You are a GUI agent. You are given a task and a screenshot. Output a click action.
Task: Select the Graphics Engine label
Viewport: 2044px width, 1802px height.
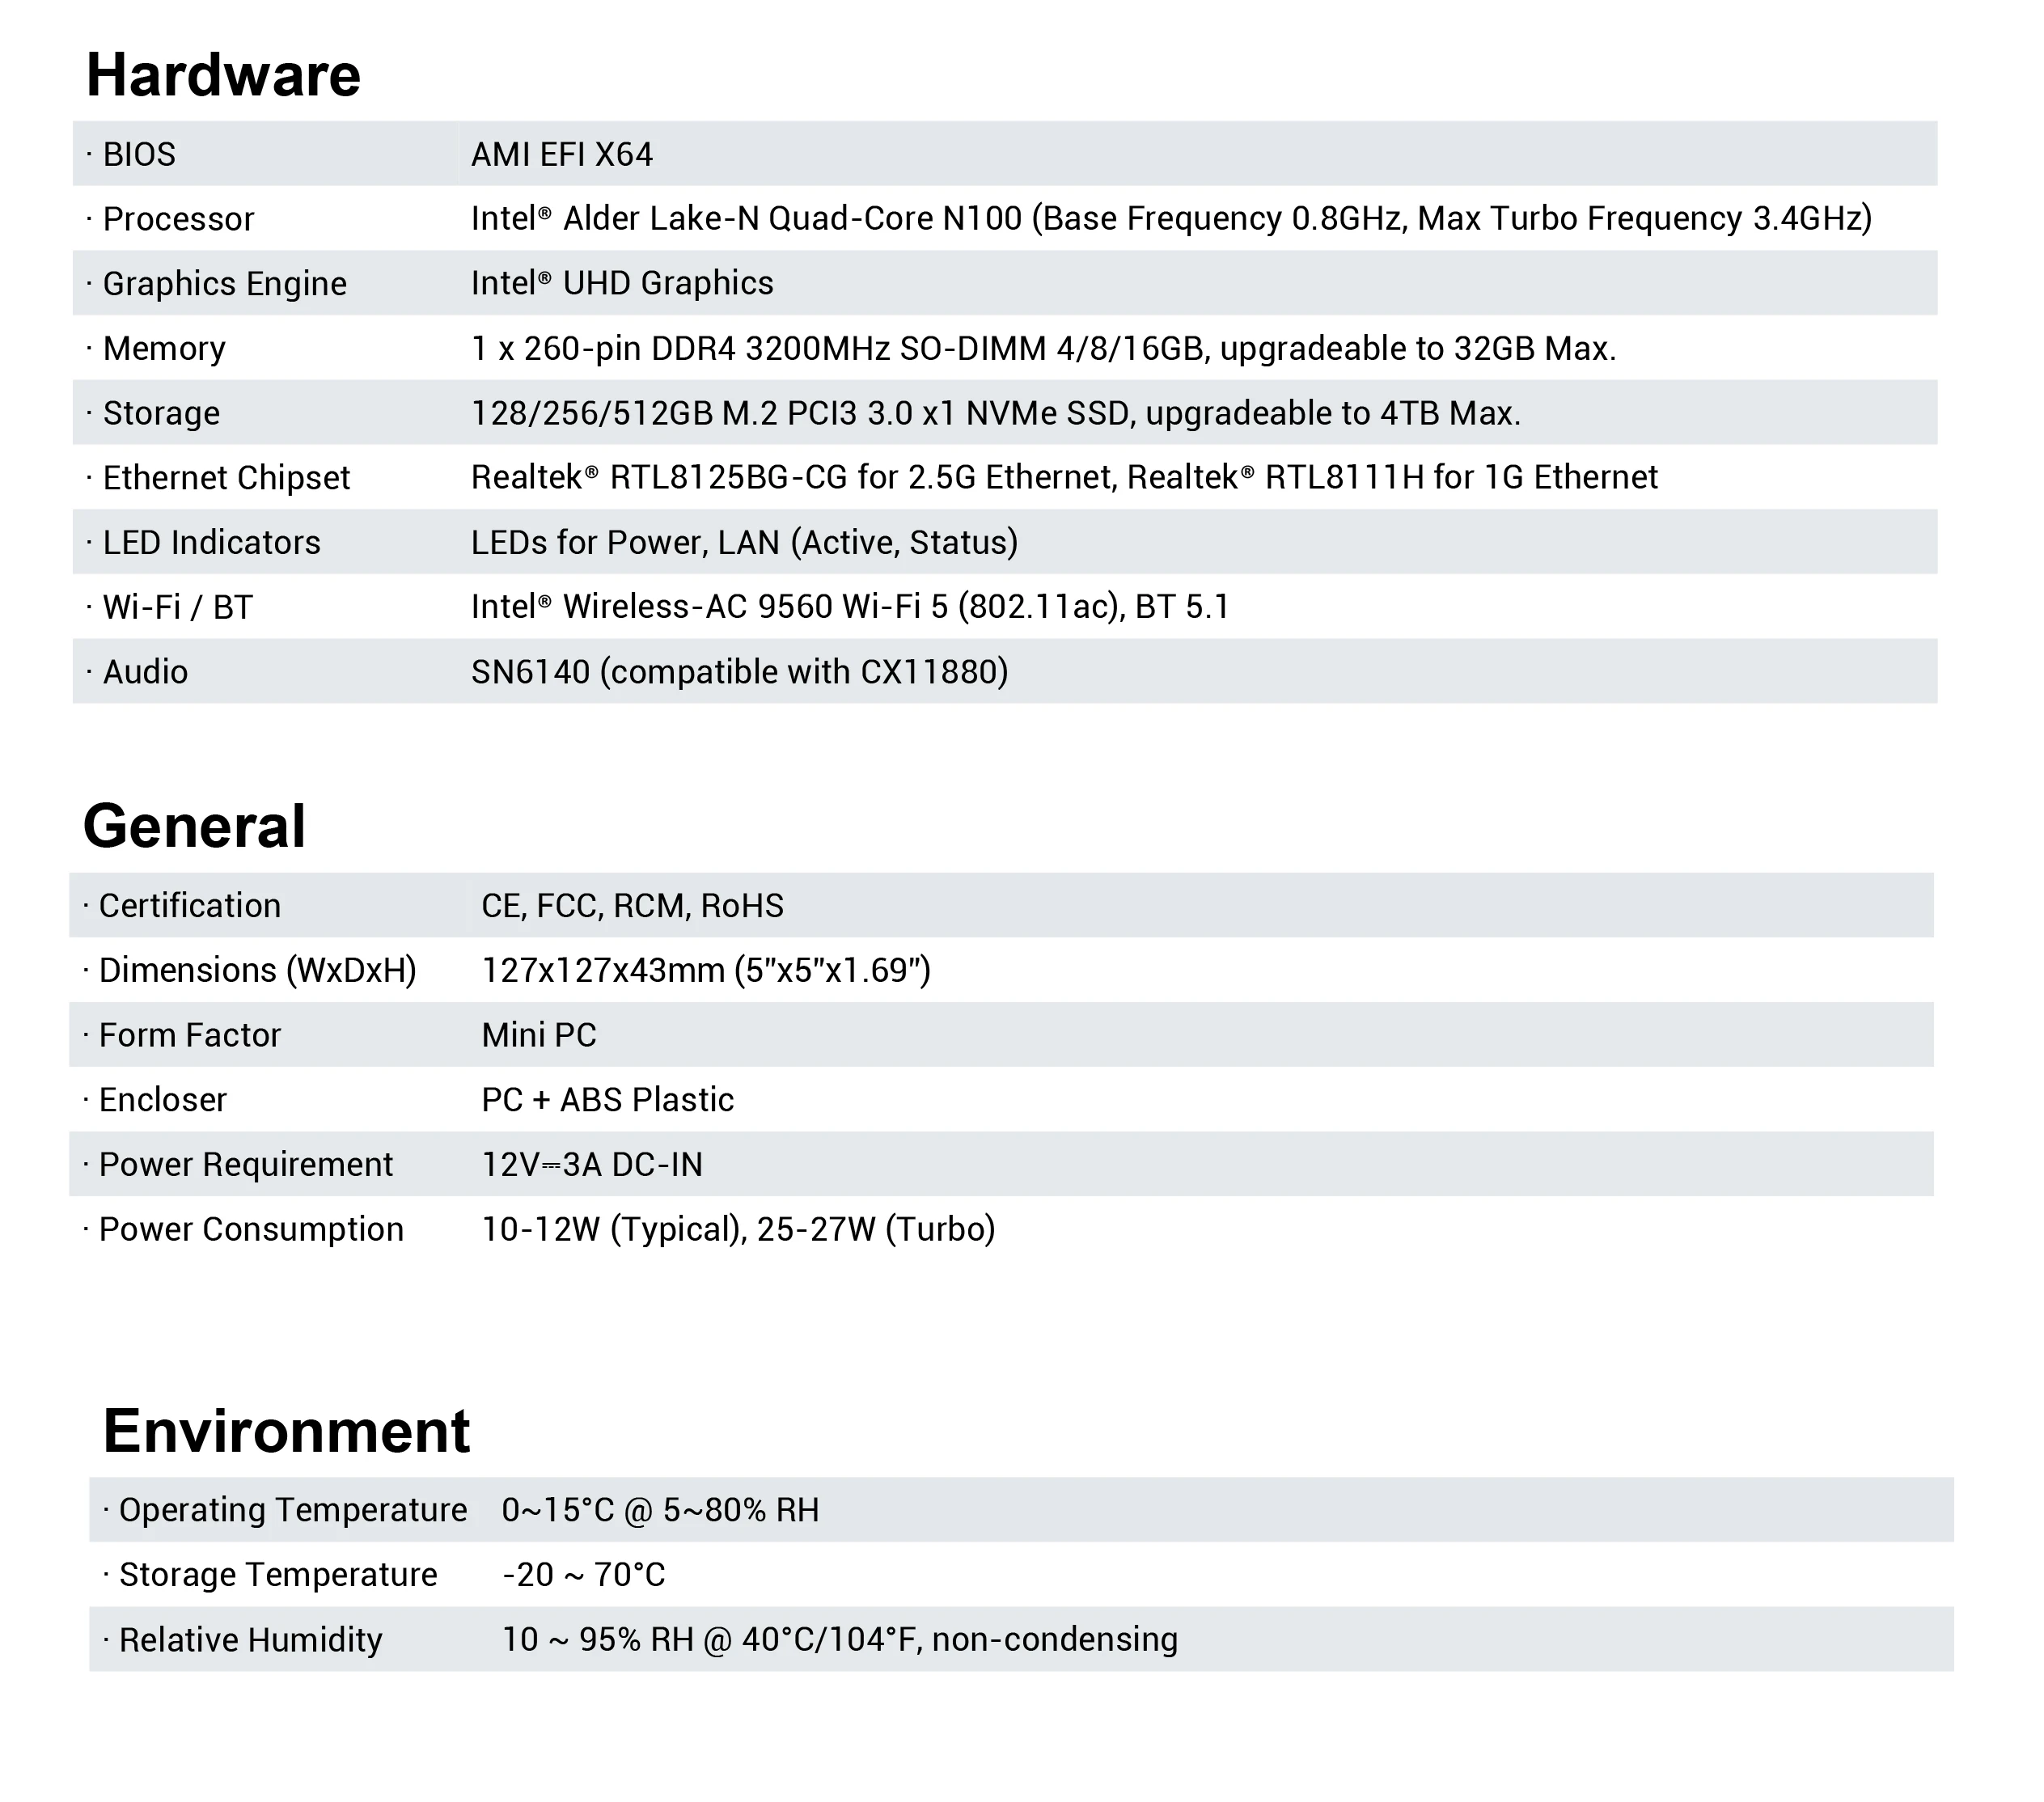point(224,284)
